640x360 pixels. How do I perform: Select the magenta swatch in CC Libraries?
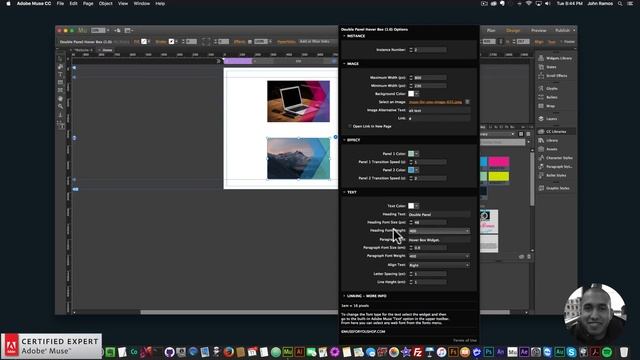[499, 162]
